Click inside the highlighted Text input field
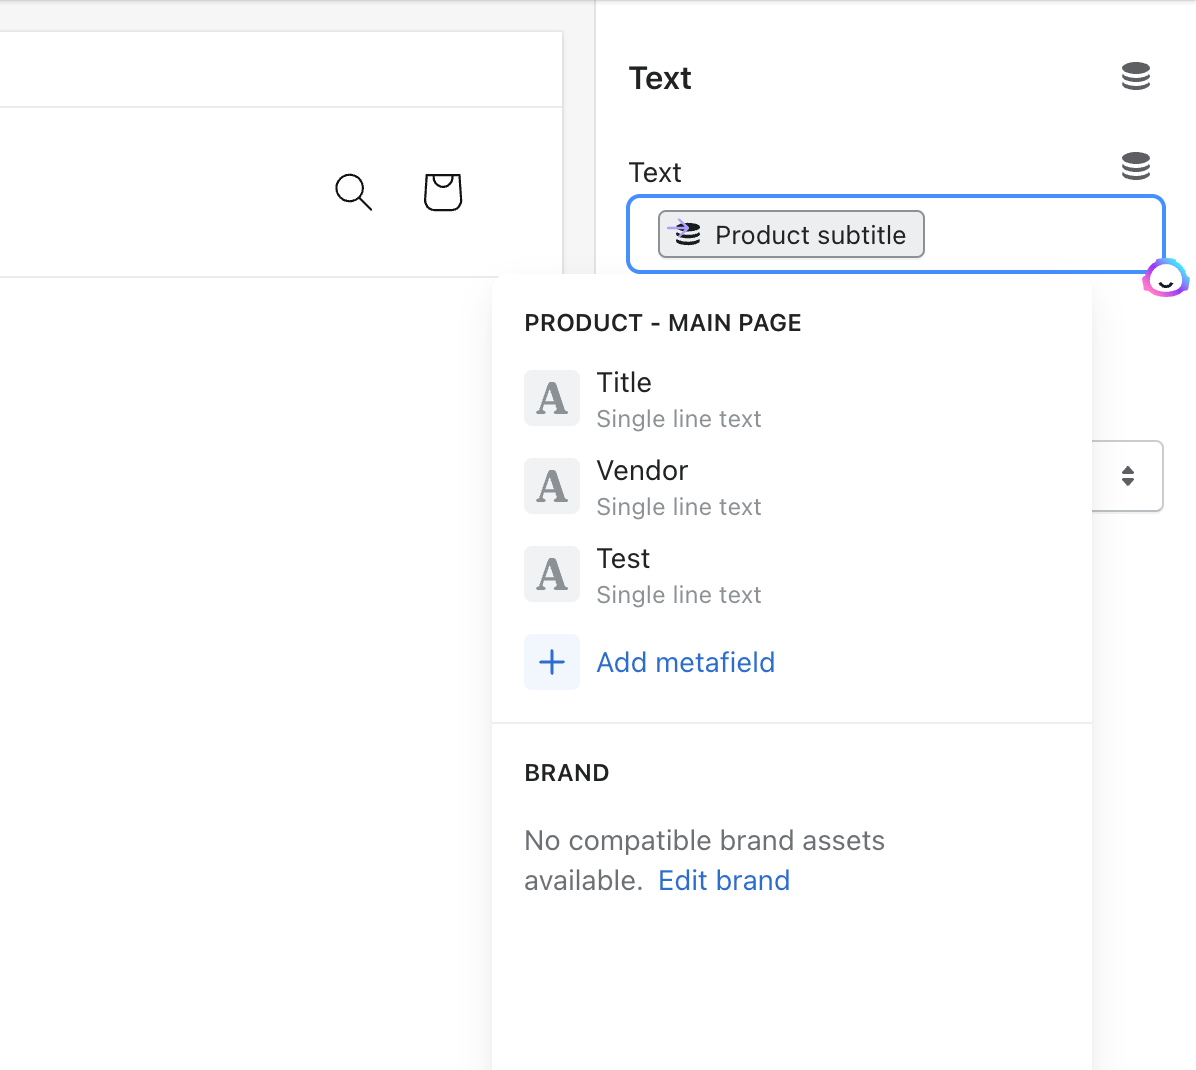 pos(1040,234)
